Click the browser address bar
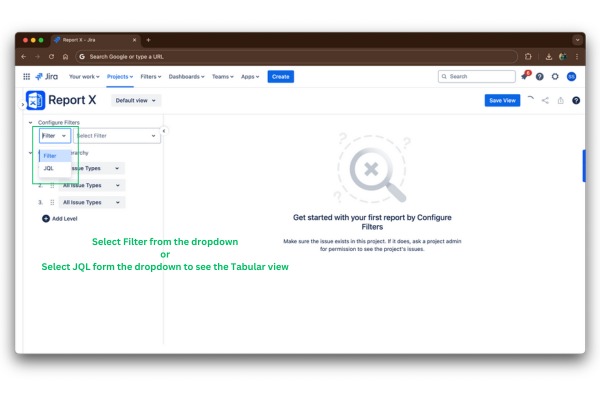The width and height of the screenshot is (600, 400). click(x=297, y=57)
